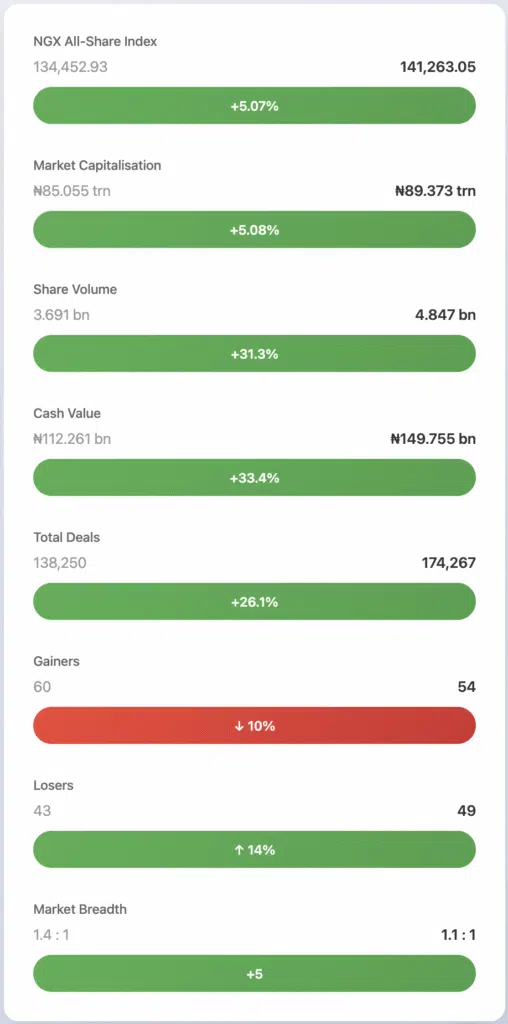
Task: Select the +5.08% Market Capitalisation bar
Action: pos(254,230)
